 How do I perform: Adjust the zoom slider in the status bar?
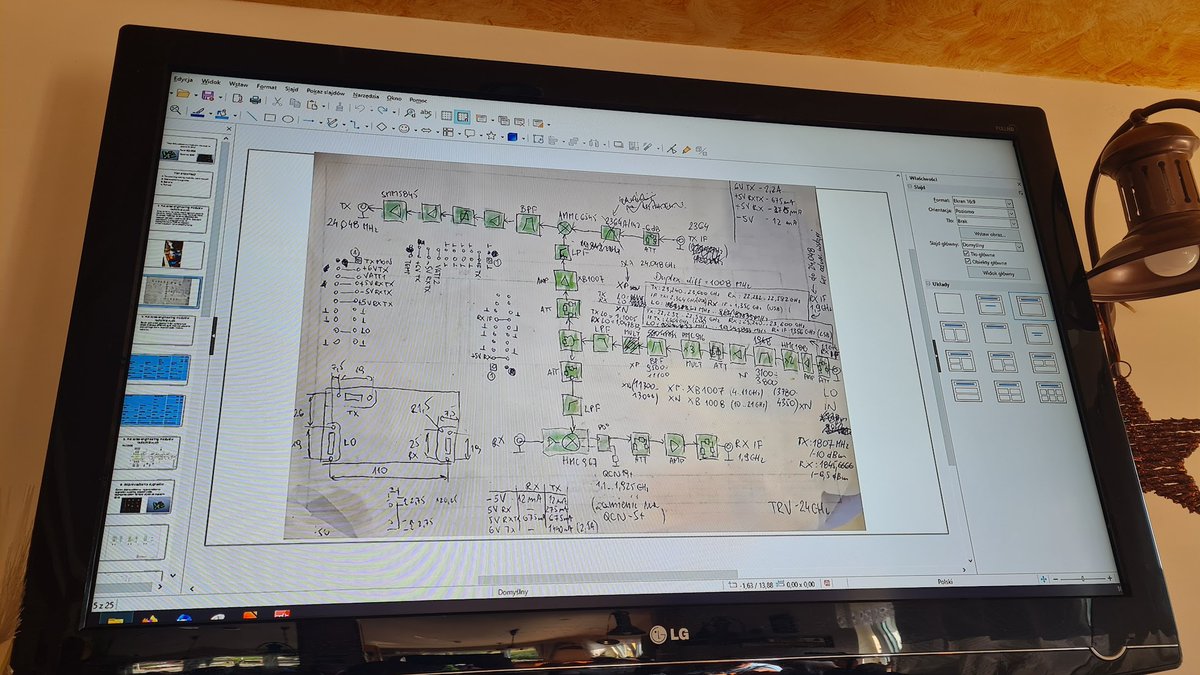[x=1083, y=578]
